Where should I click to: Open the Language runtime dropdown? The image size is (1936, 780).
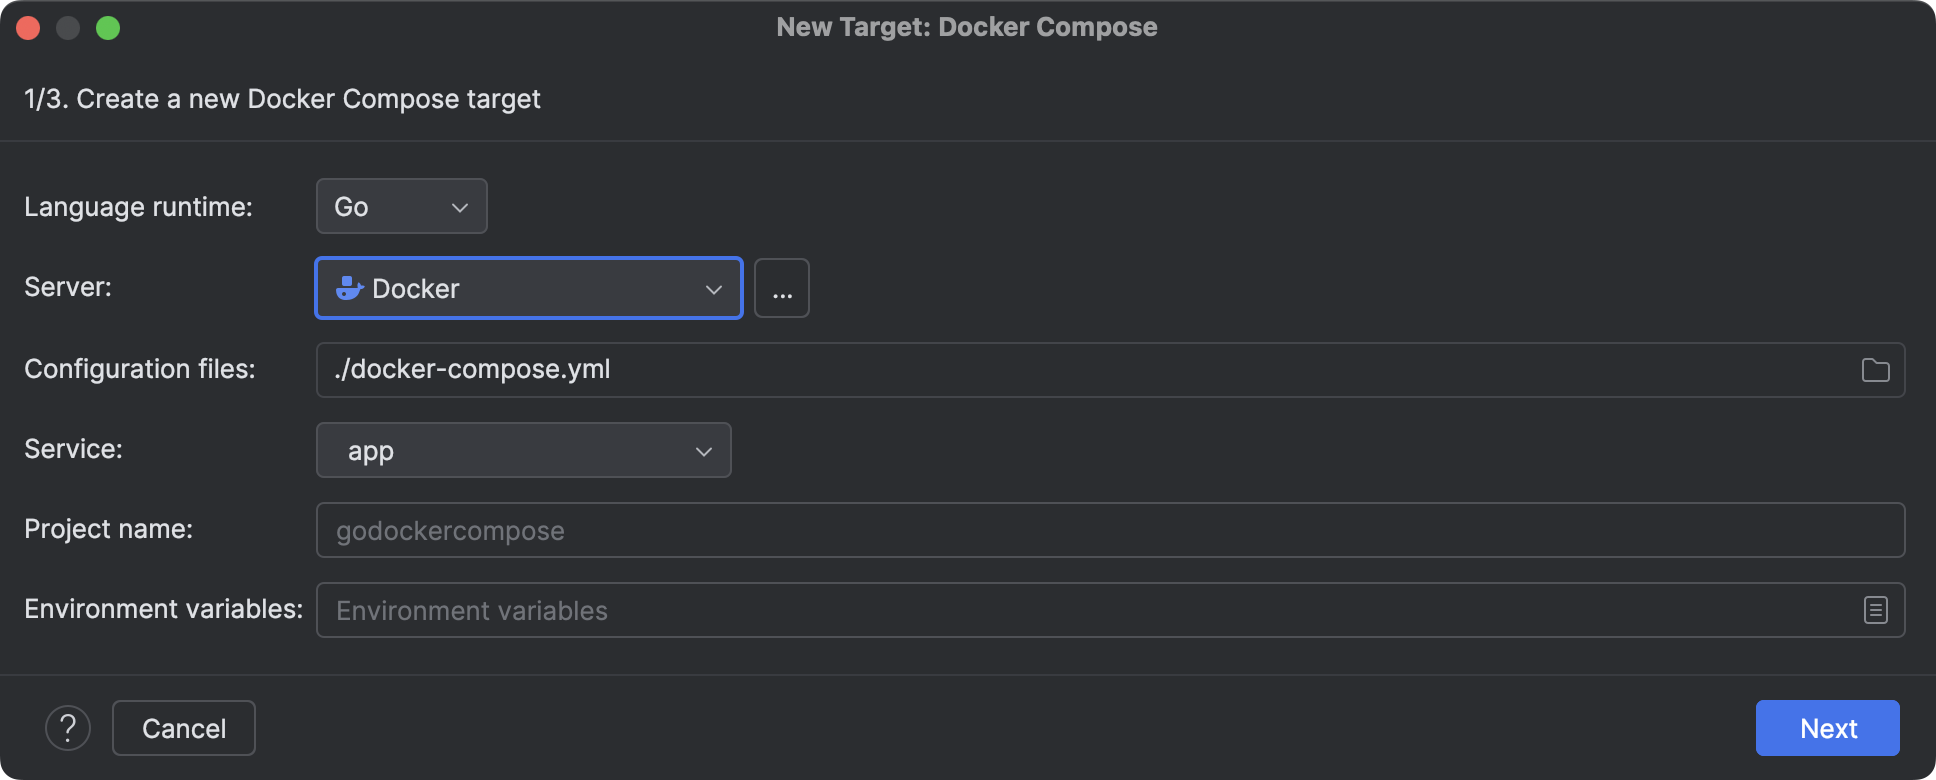pyautogui.click(x=400, y=206)
